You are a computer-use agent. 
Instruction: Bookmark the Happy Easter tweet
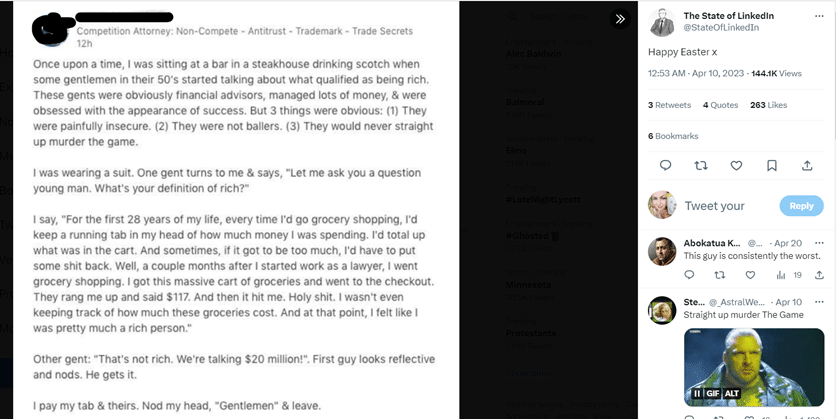click(772, 166)
